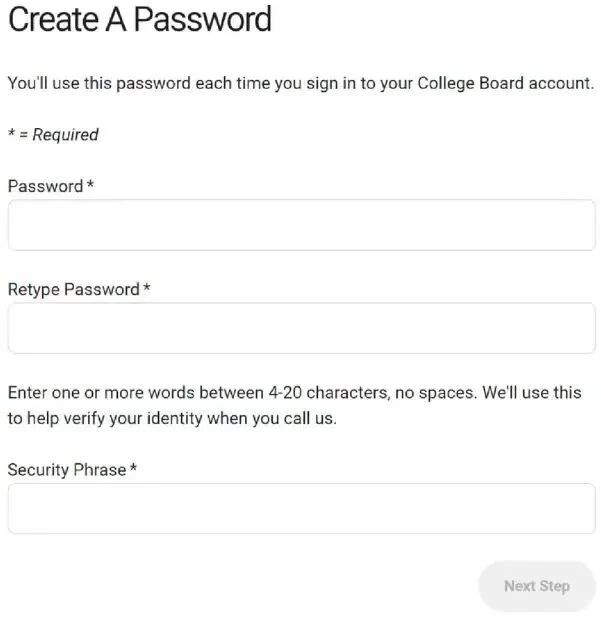The width and height of the screenshot is (601, 618).
Task: Focus the Retype Password text box
Action: click(301, 328)
